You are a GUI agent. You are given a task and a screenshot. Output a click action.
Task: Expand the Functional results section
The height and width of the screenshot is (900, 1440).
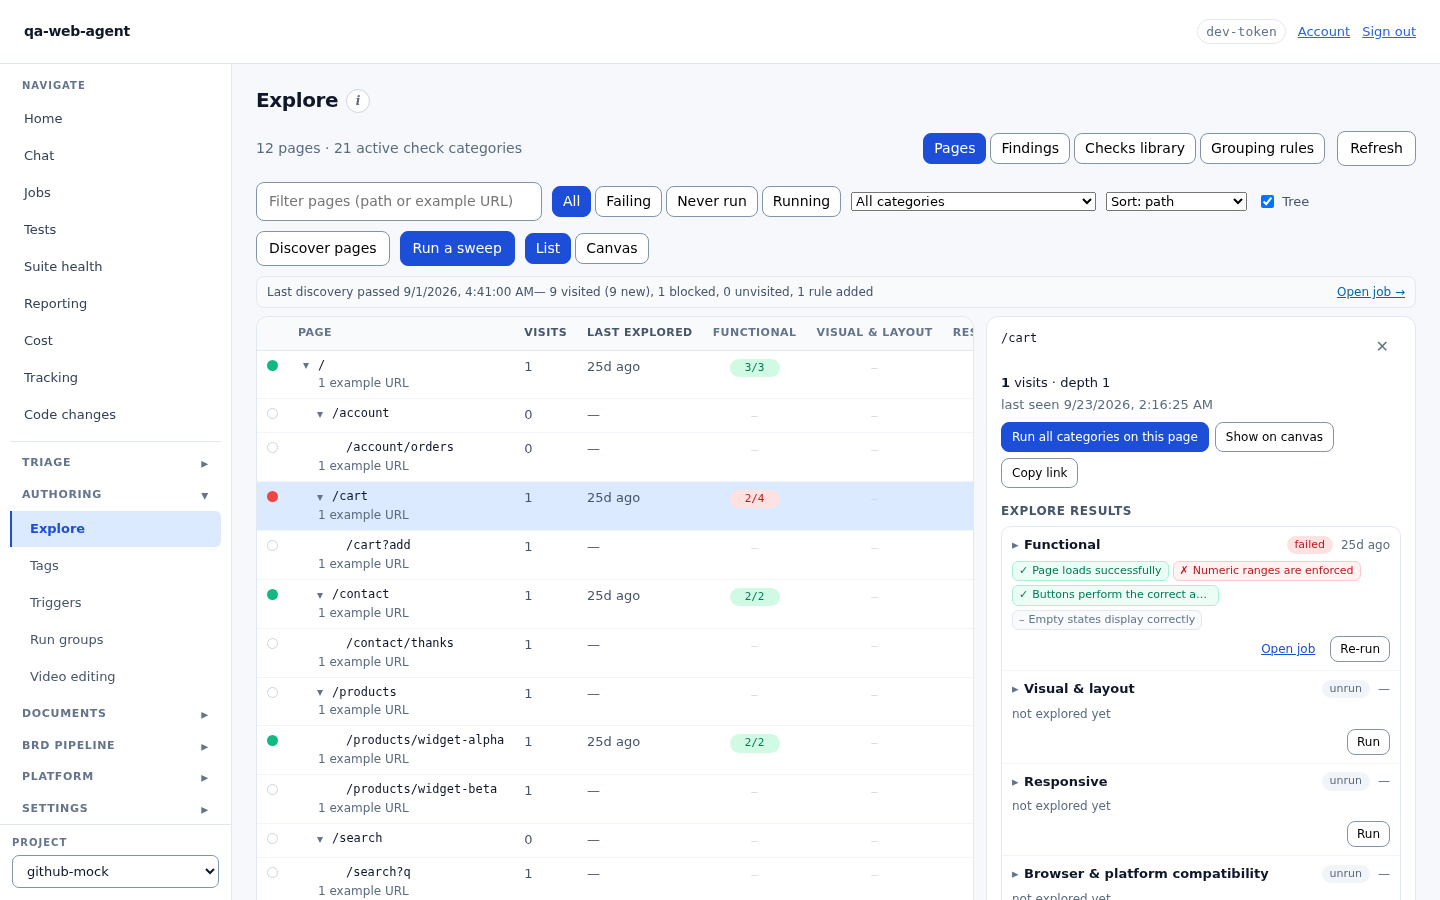pyautogui.click(x=1015, y=545)
